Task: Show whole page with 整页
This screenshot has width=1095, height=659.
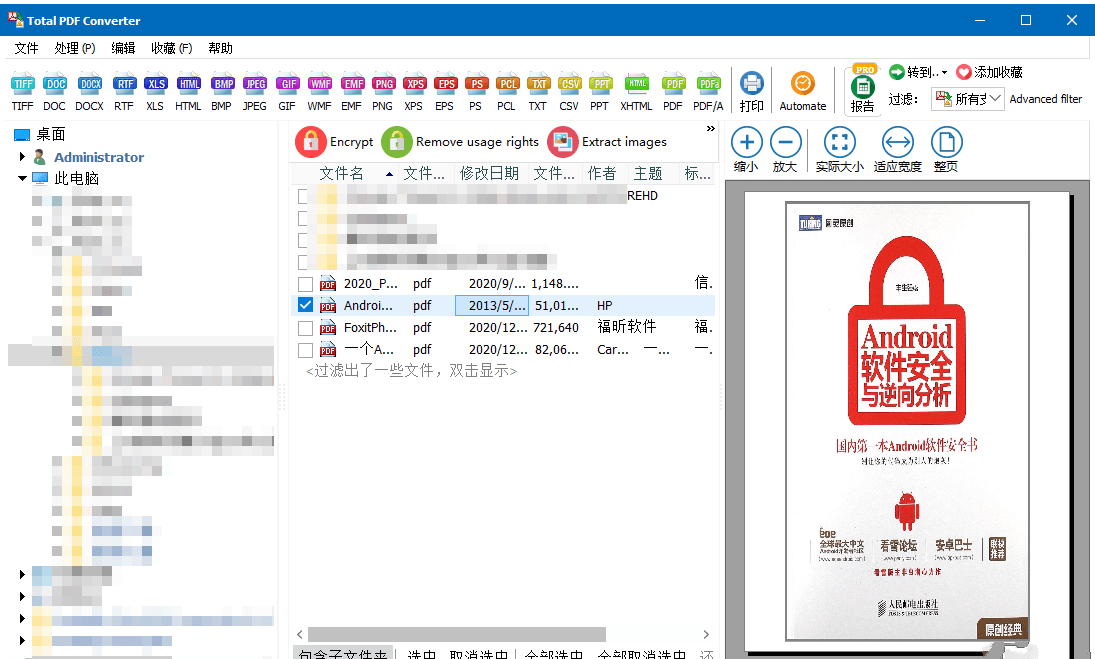Action: point(946,149)
